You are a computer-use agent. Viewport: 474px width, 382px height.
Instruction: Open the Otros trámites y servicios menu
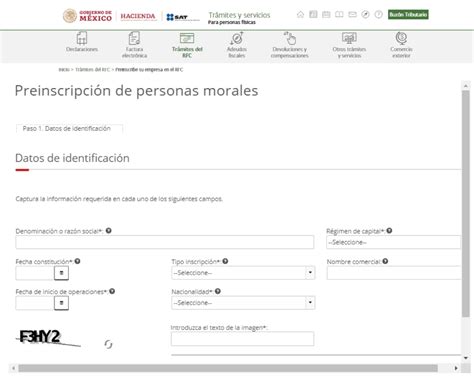click(x=349, y=45)
